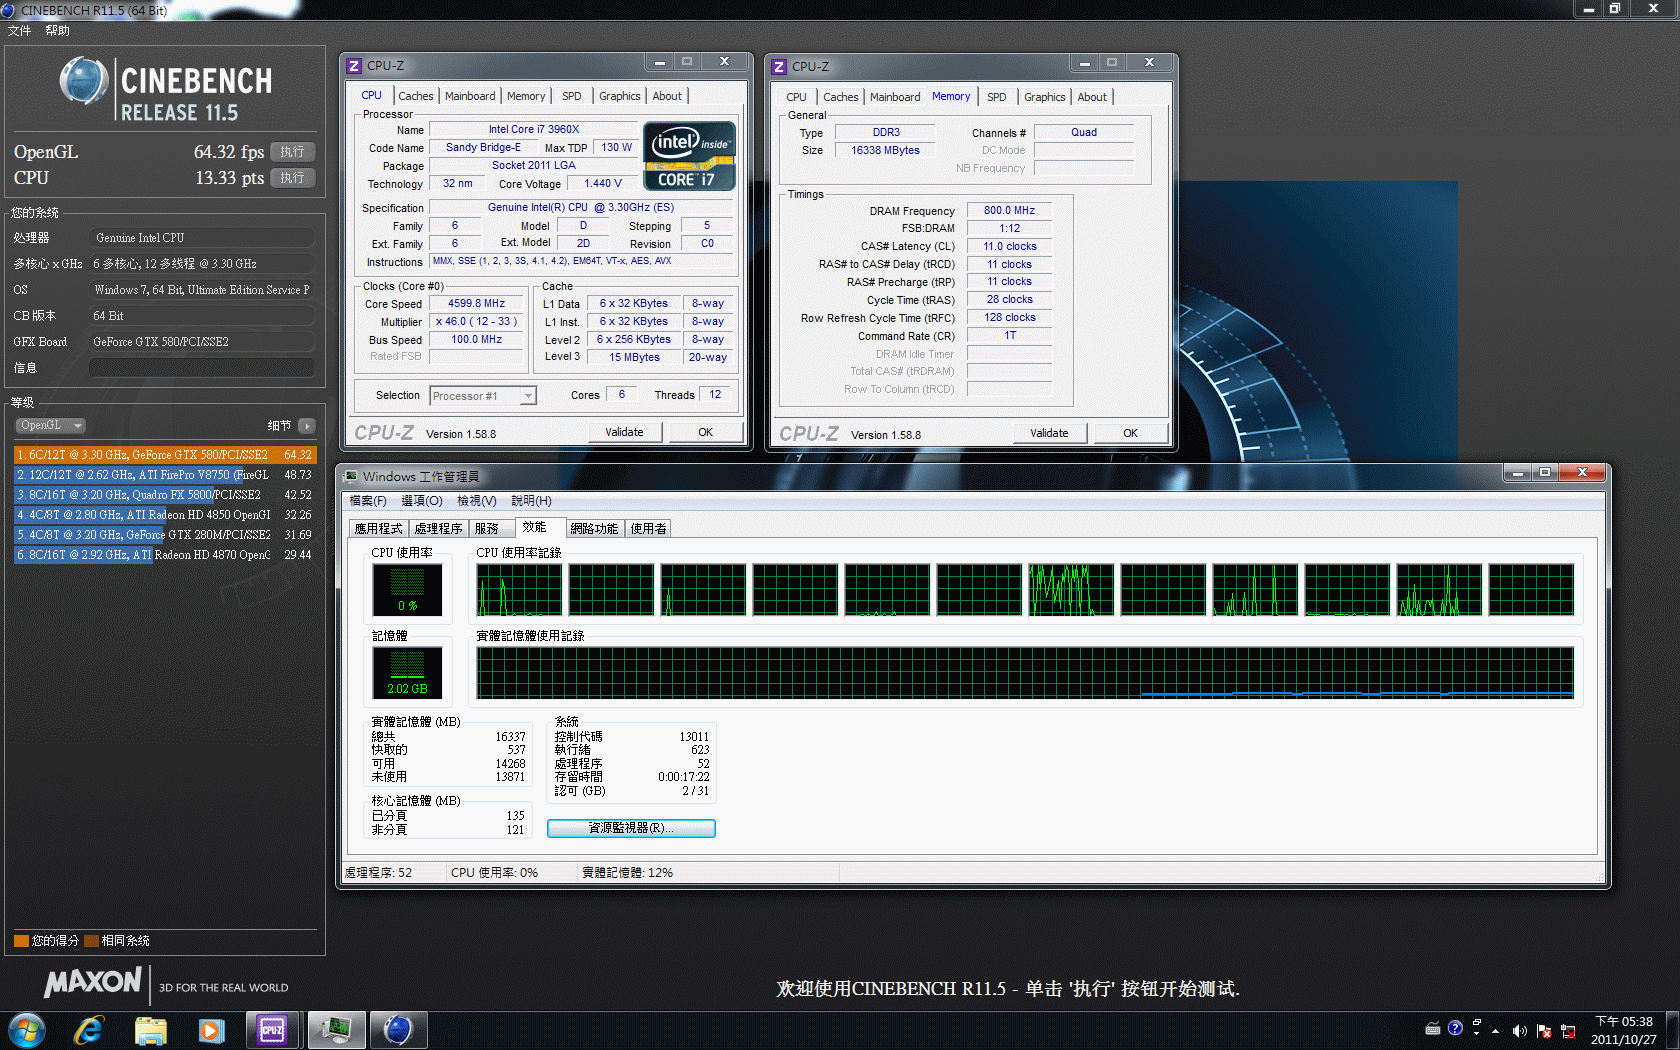Switch to Caches tab in left CPU-Z

pos(415,96)
